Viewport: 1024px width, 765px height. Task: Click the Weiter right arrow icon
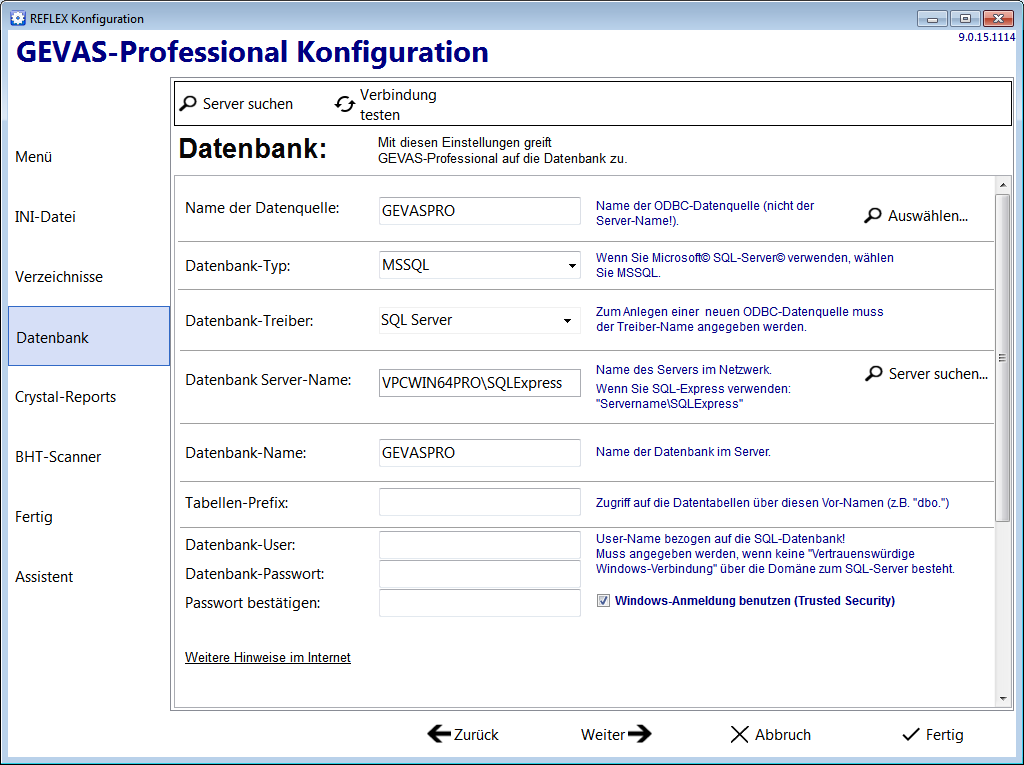tap(640, 734)
